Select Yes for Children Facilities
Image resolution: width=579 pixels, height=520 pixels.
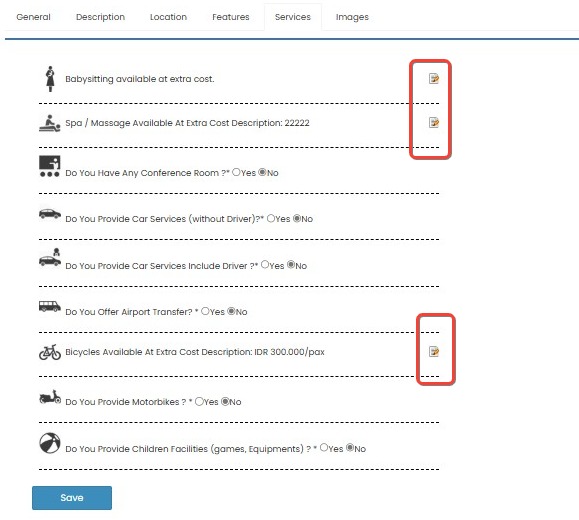(324, 447)
